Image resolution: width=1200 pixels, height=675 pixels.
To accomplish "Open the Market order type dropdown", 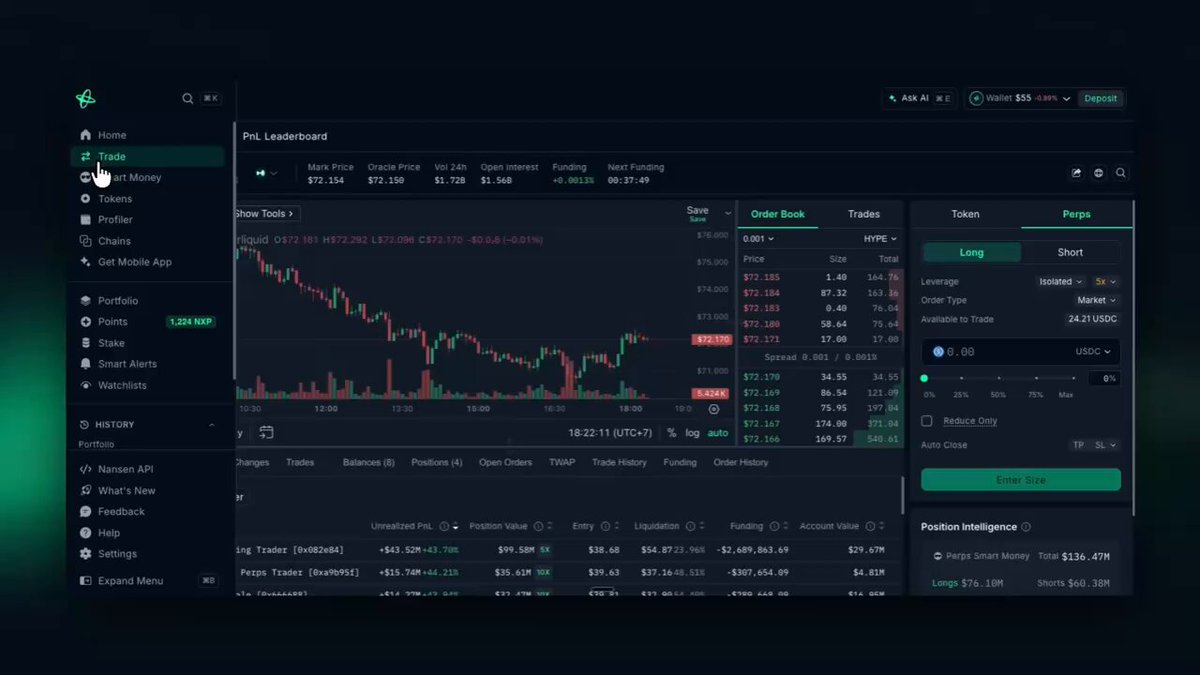I will (1097, 300).
